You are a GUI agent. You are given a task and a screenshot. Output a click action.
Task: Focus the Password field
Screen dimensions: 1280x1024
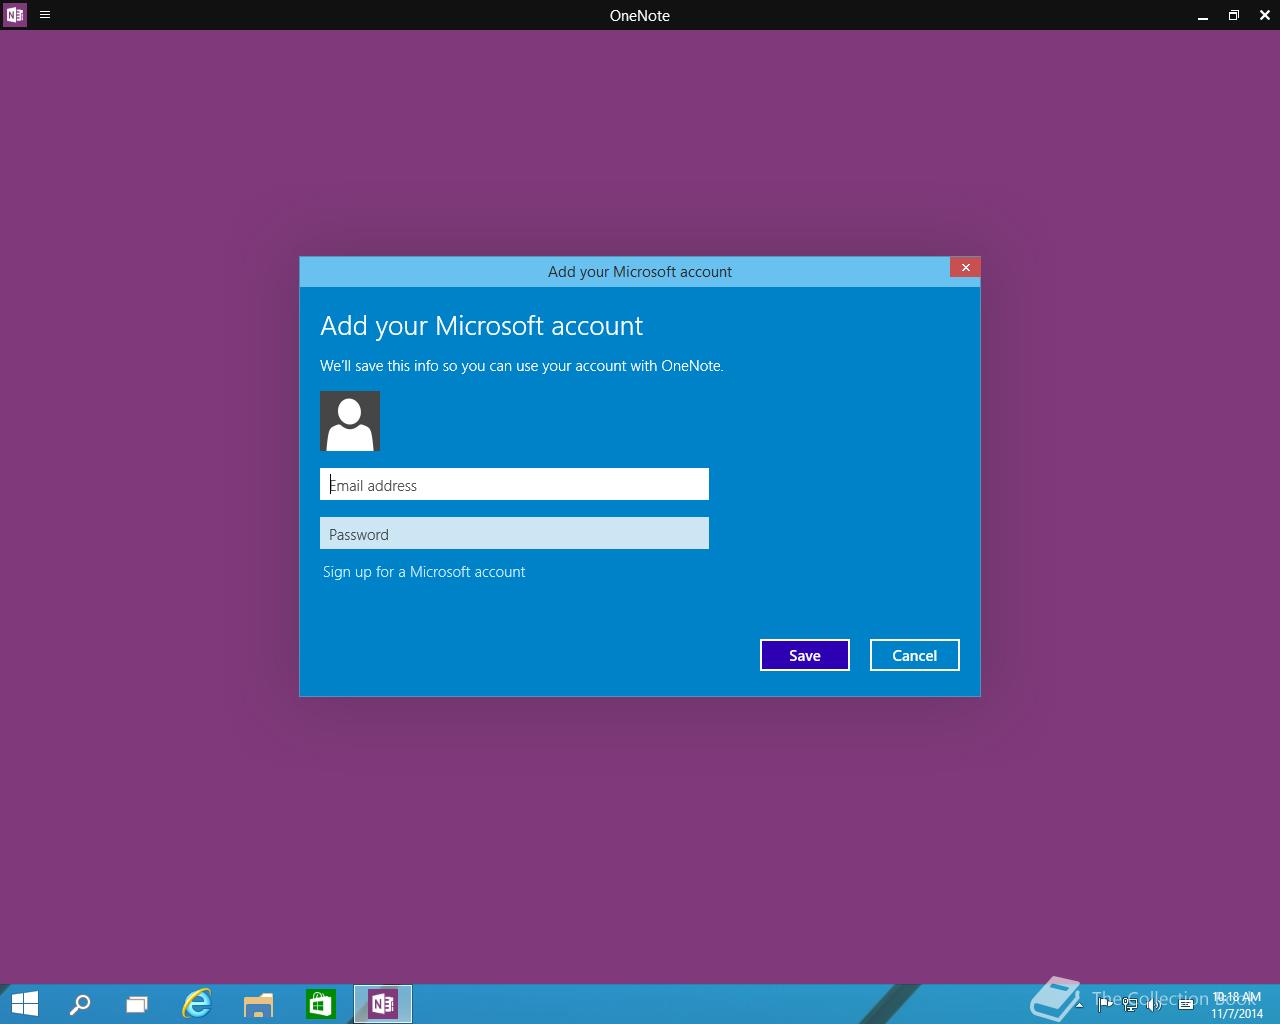(x=514, y=533)
